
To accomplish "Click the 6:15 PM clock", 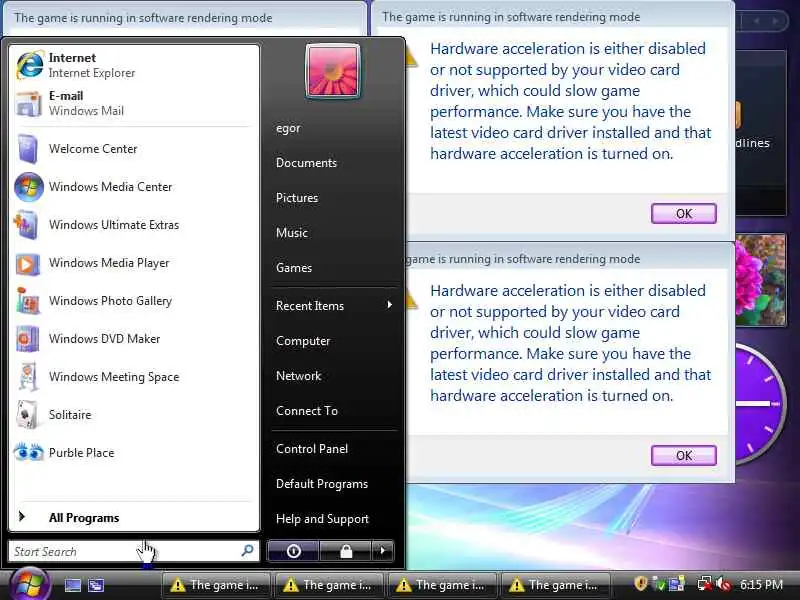I will tap(761, 585).
